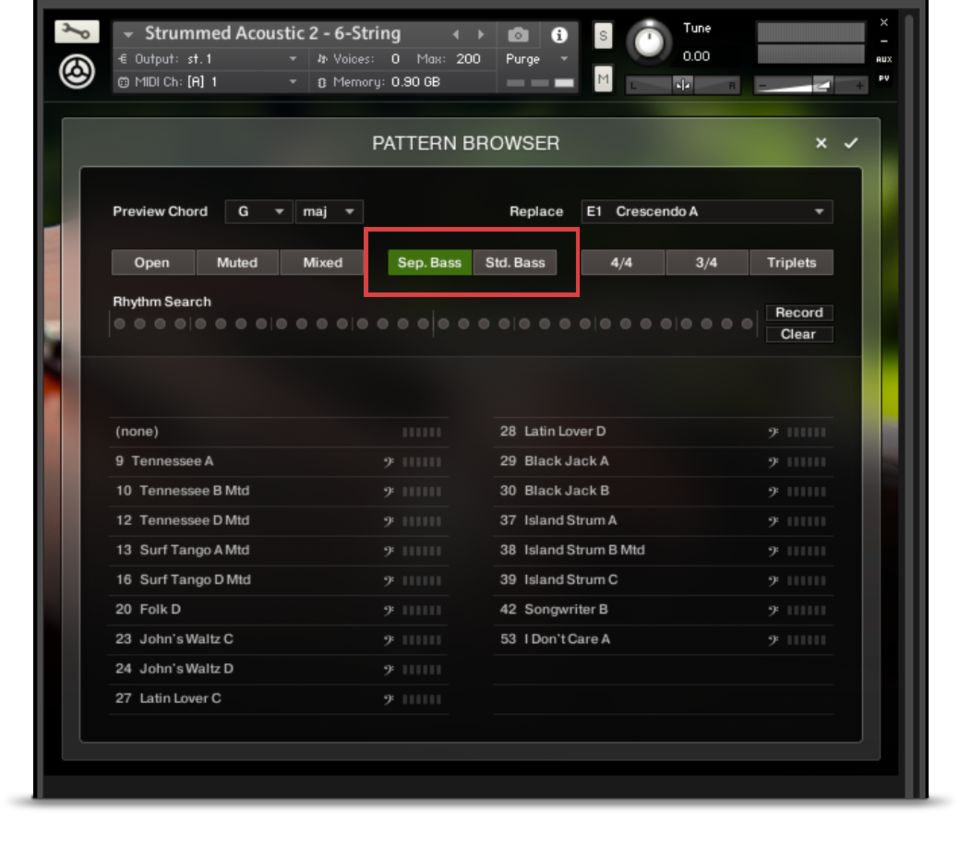The width and height of the screenshot is (960, 846).
Task: Mute the instrument with M button
Action: coord(604,80)
